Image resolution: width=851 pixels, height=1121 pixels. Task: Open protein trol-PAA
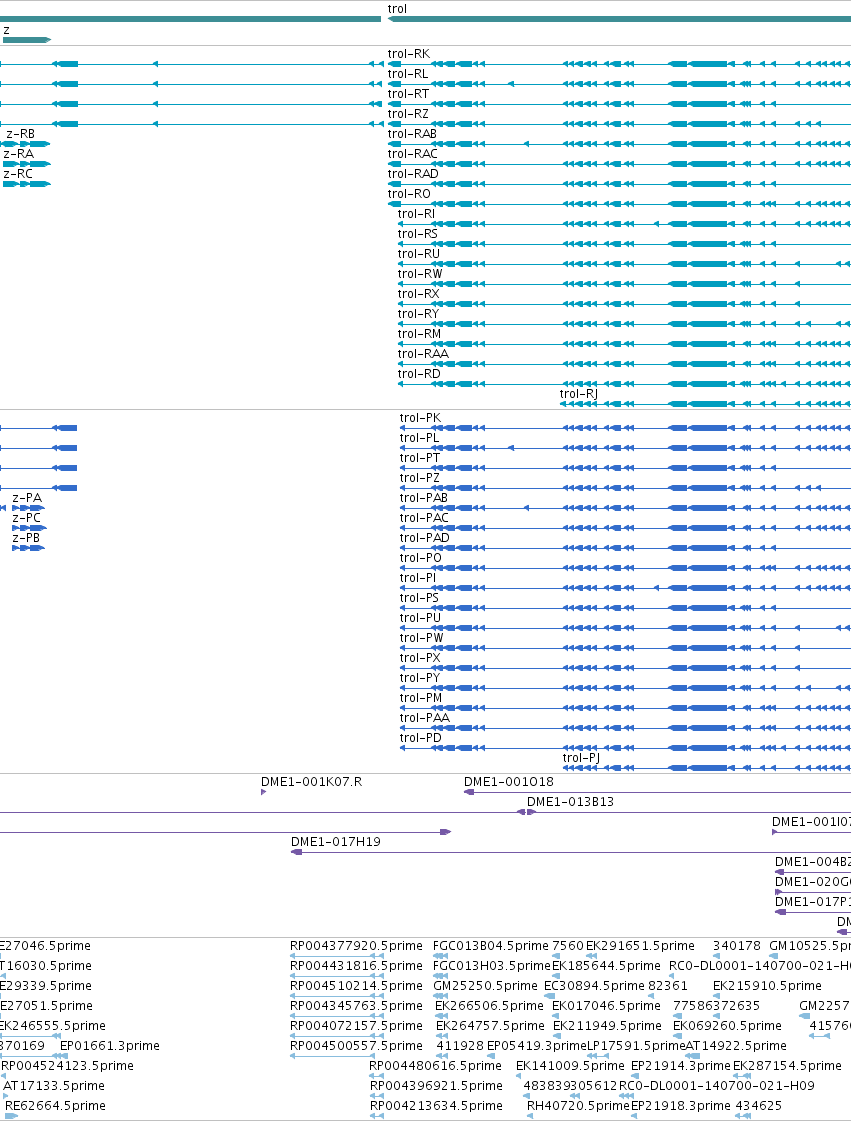[x=425, y=718]
